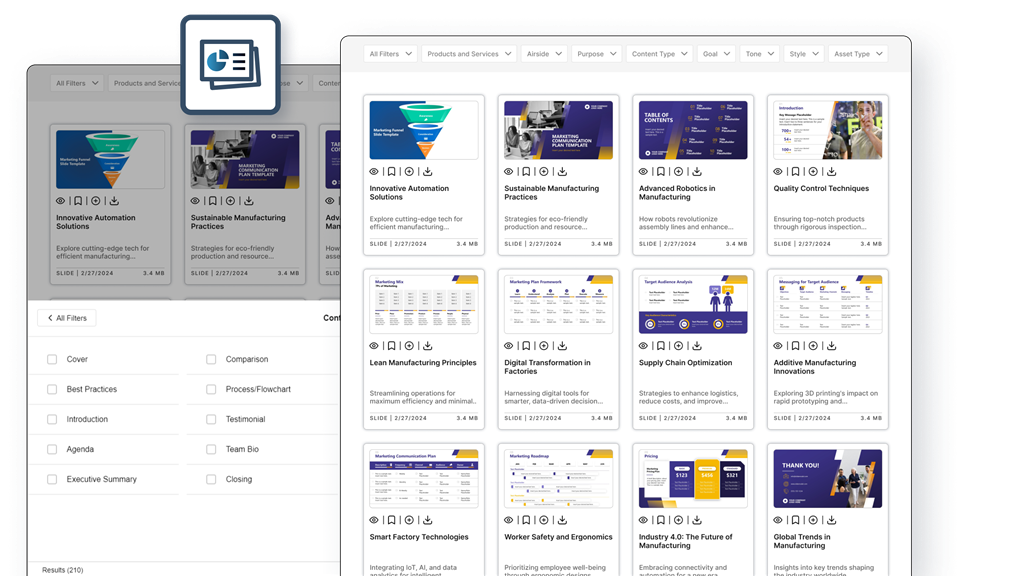1024x576 pixels.
Task: Open the Digital Transformation in Factories title
Action: click(x=547, y=367)
